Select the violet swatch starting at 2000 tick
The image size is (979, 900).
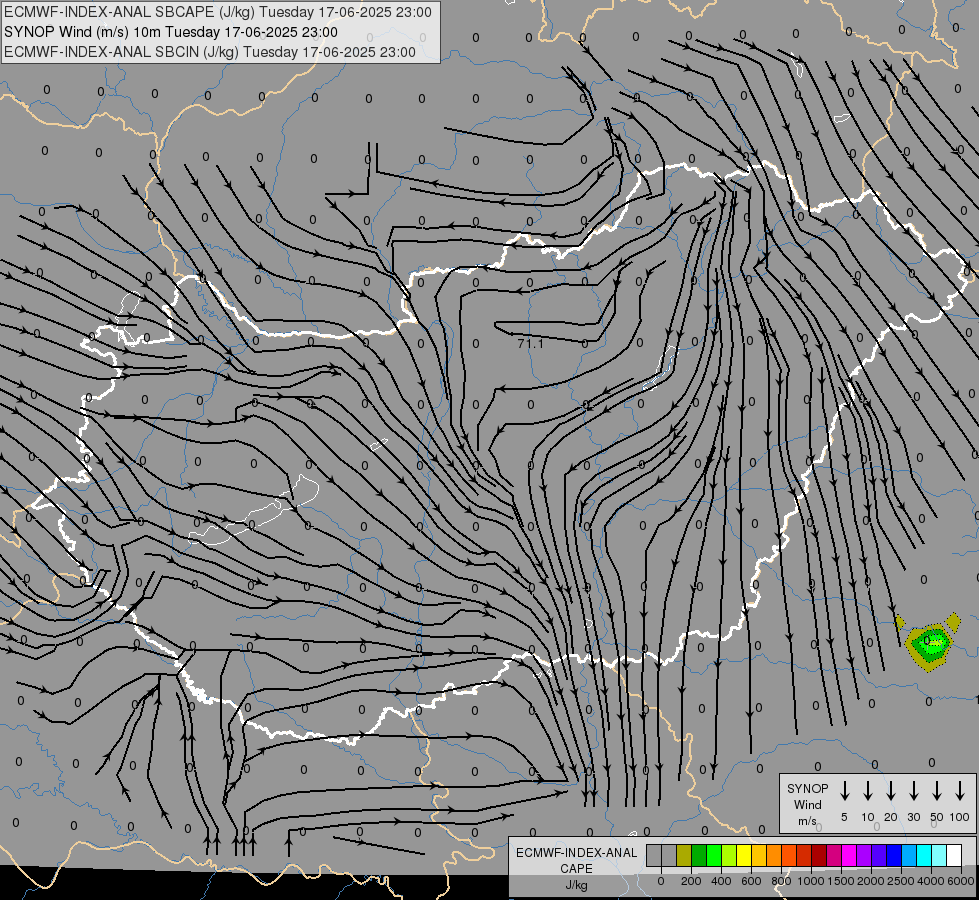(878, 855)
